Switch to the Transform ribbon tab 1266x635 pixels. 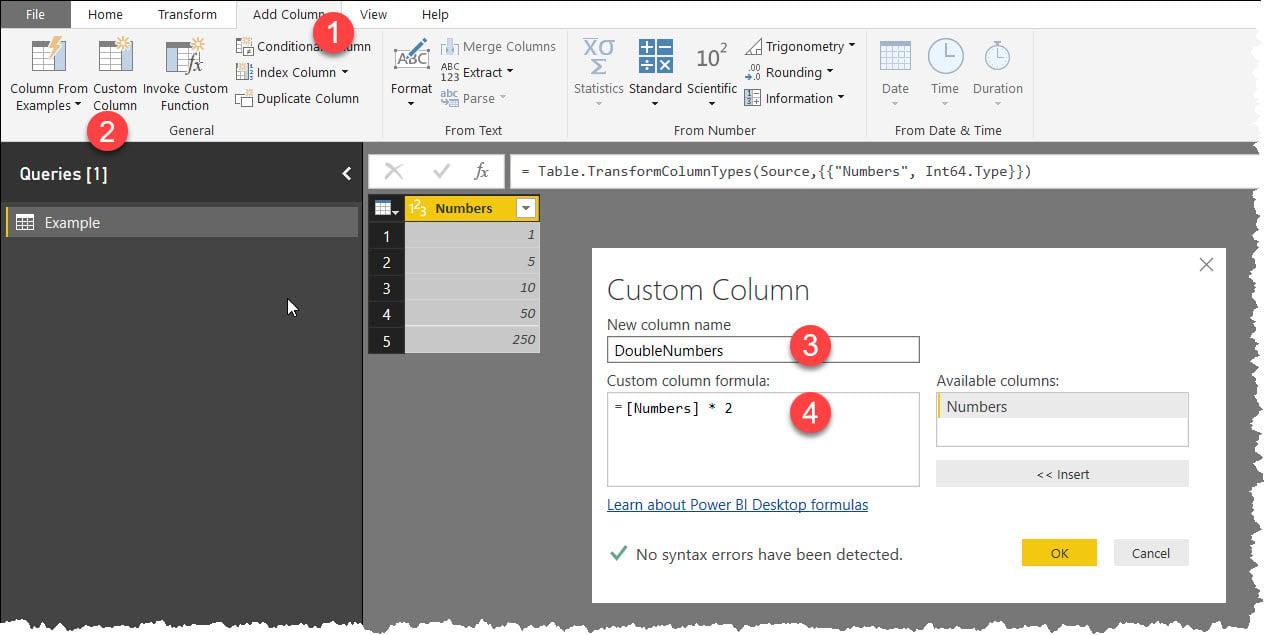coord(187,14)
